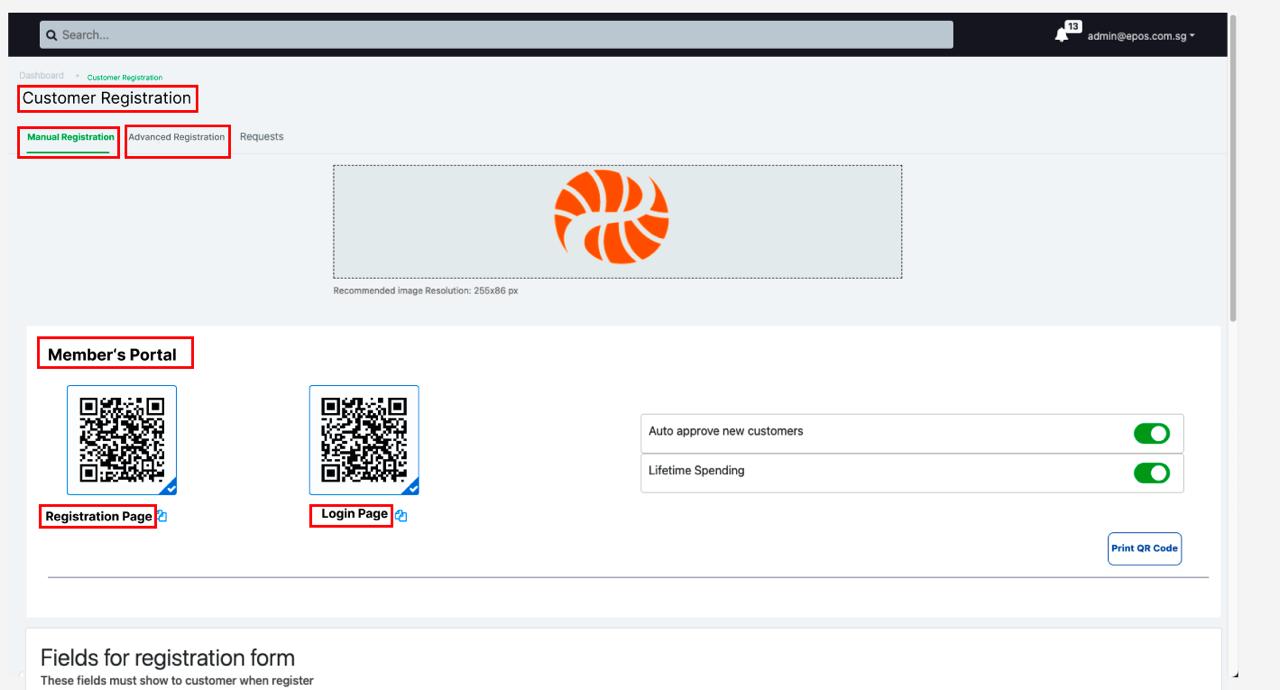Viewport: 1280px width, 690px height.
Task: Toggle Auto approve new customers switch
Action: [x=1151, y=433]
